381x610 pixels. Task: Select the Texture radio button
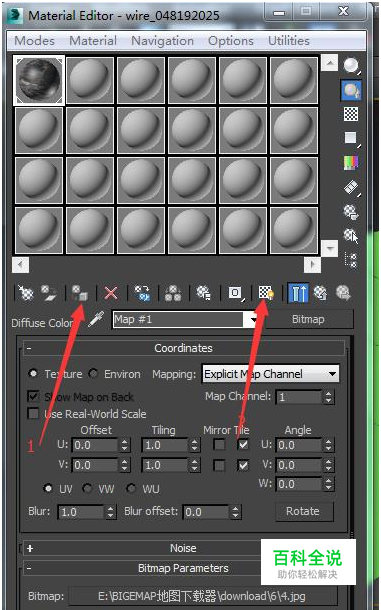(33, 373)
